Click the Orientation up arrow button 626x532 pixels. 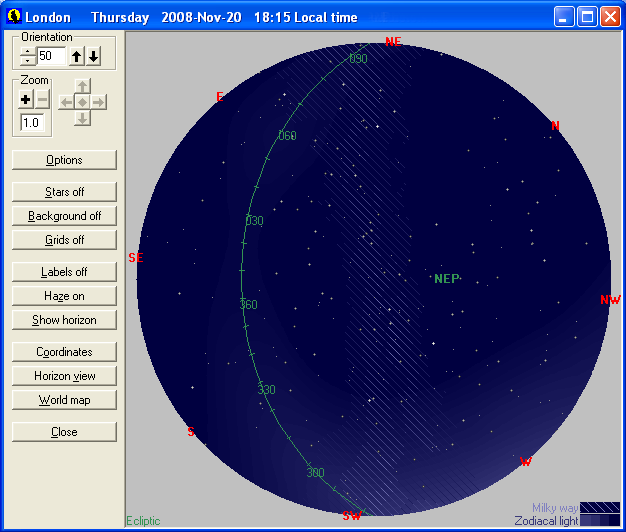(x=77, y=56)
